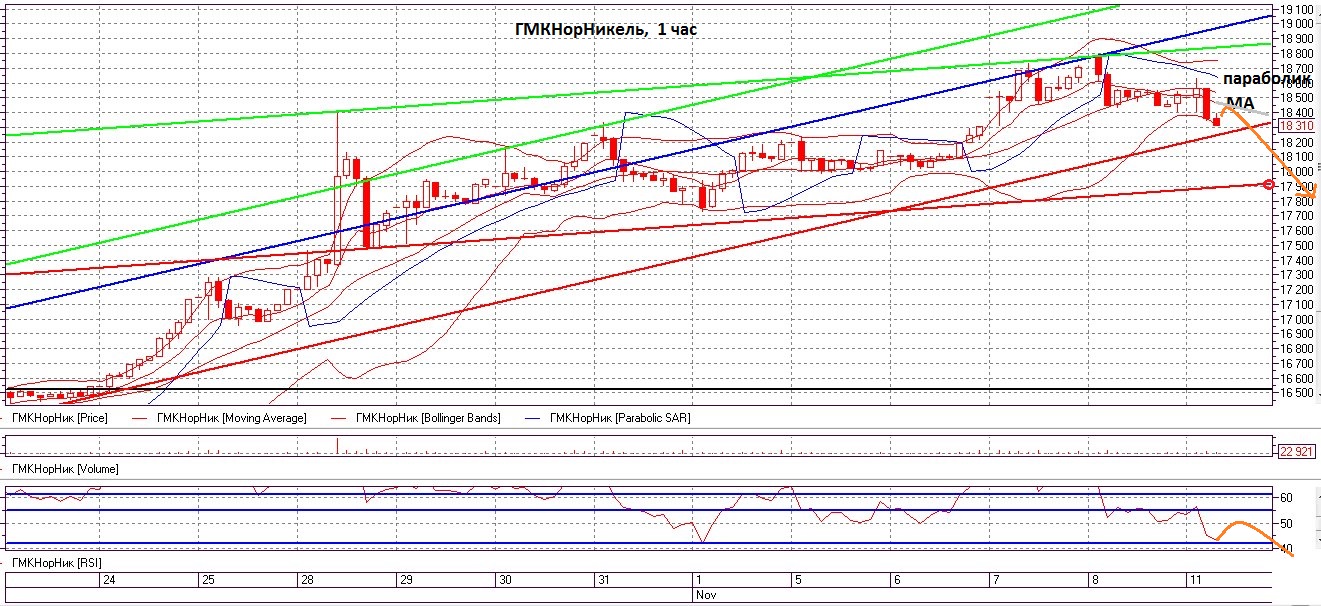Click the RSI axis level 50
1321x606 pixels.
[x=1285, y=524]
